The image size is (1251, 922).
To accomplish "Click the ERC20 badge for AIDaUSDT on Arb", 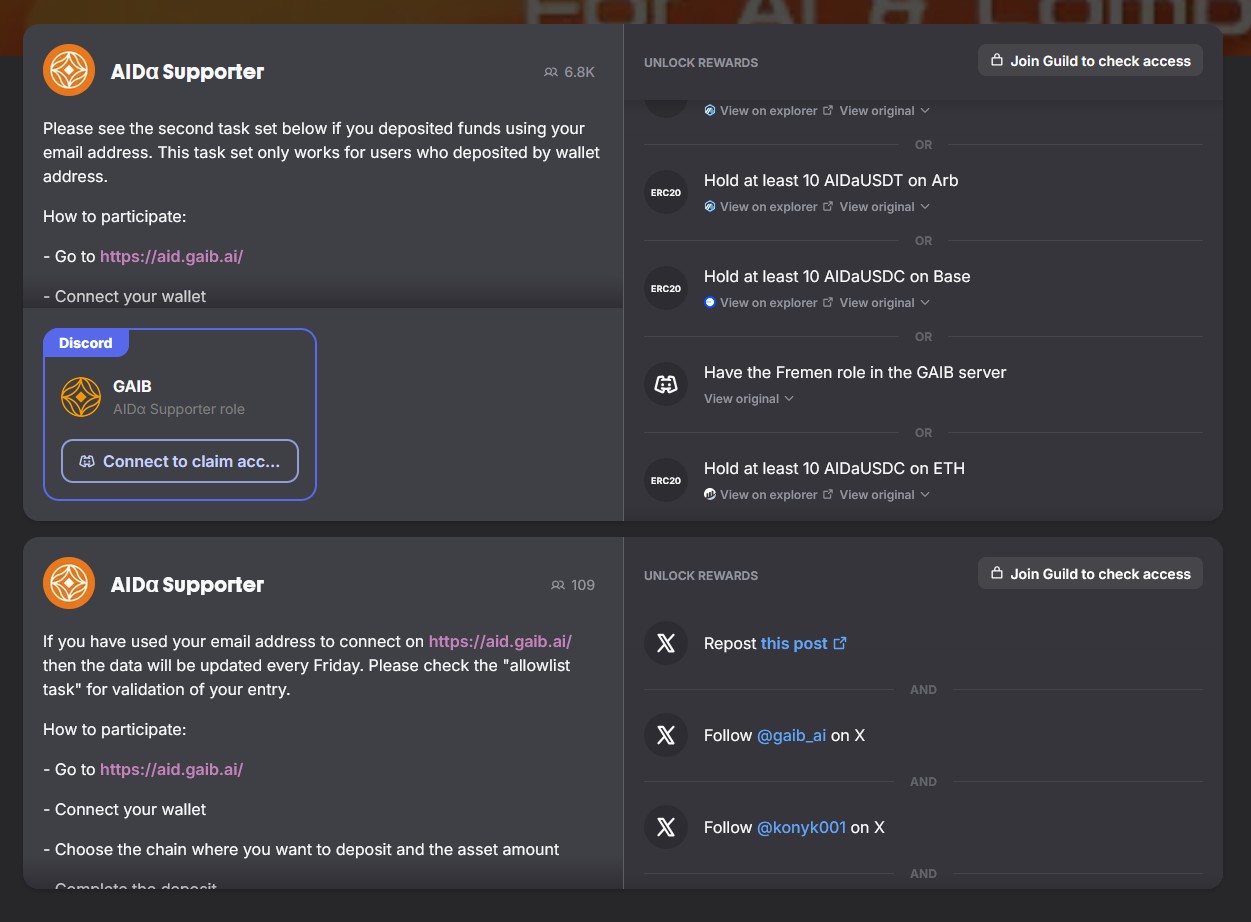I will [x=666, y=192].
